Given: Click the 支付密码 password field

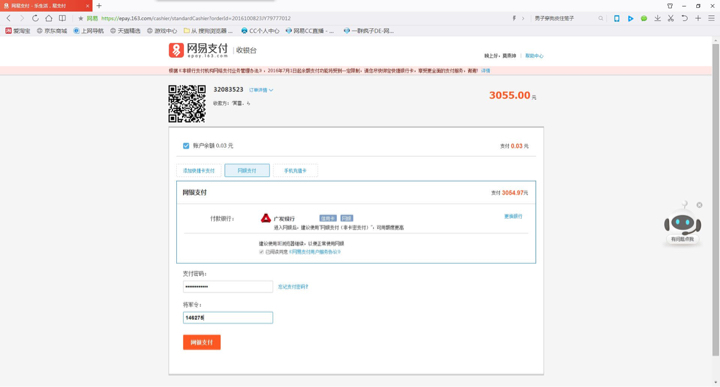Looking at the screenshot, I should coord(228,286).
